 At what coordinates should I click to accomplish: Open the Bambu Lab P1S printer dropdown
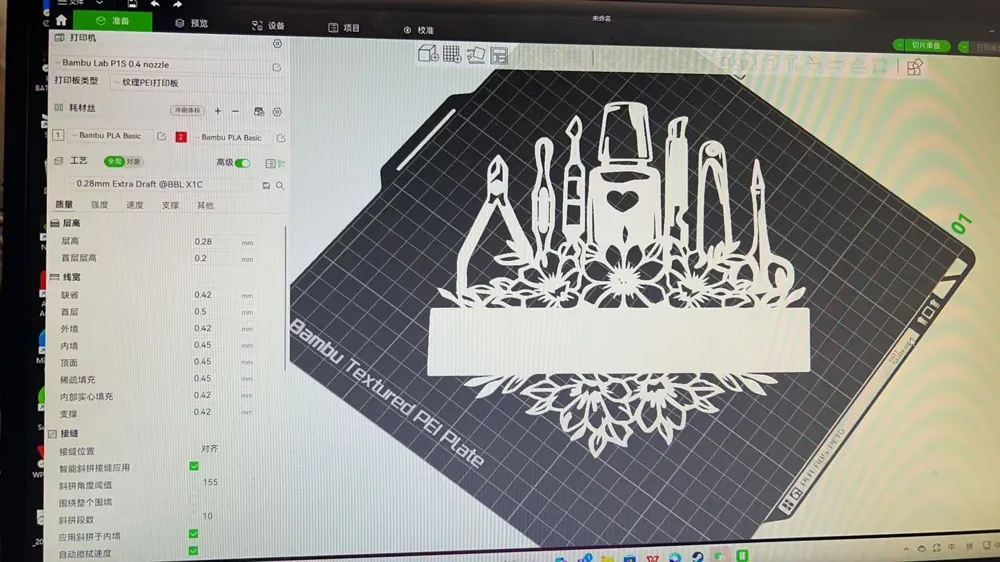163,64
